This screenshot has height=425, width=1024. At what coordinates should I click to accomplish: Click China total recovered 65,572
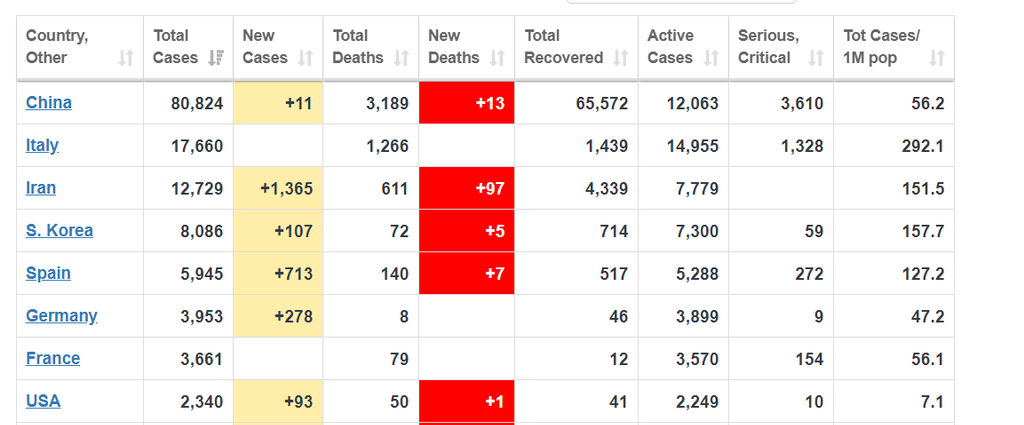click(x=602, y=103)
